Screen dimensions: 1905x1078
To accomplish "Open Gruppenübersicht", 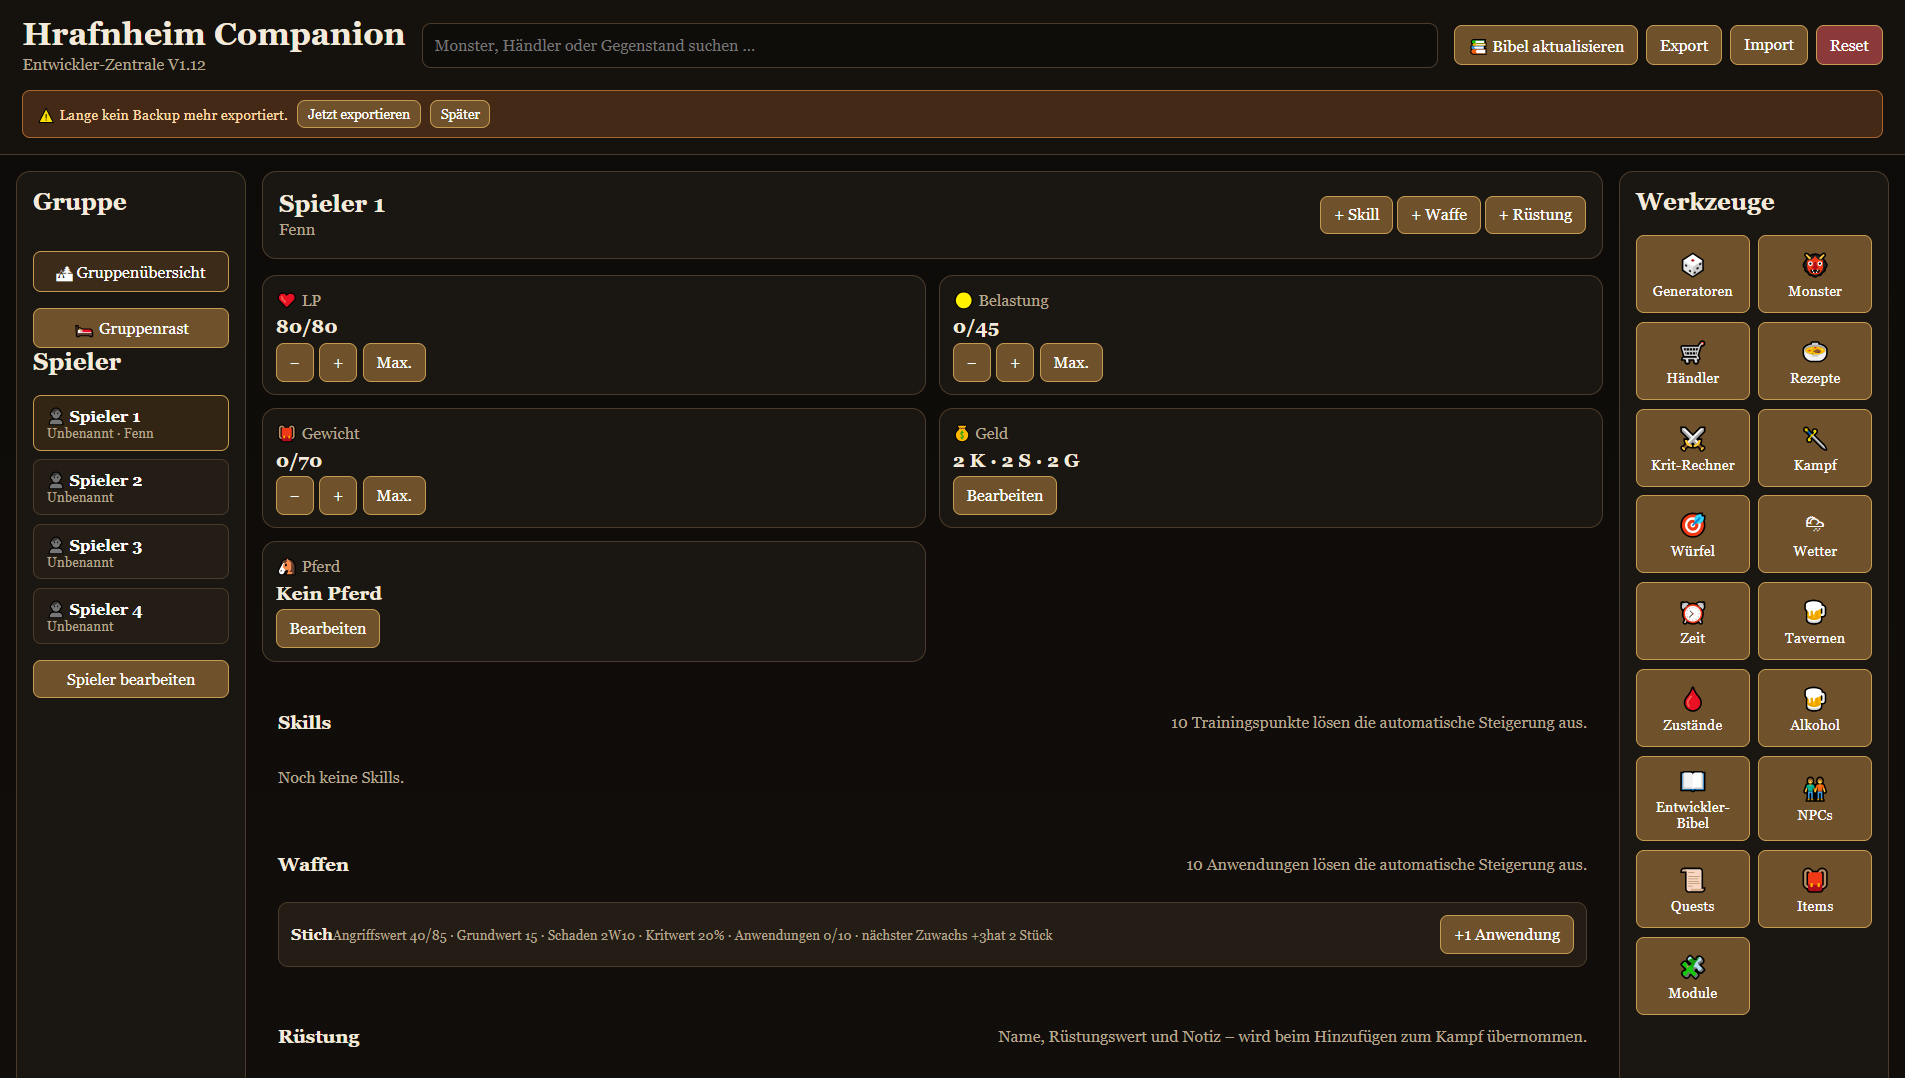I will [131, 272].
